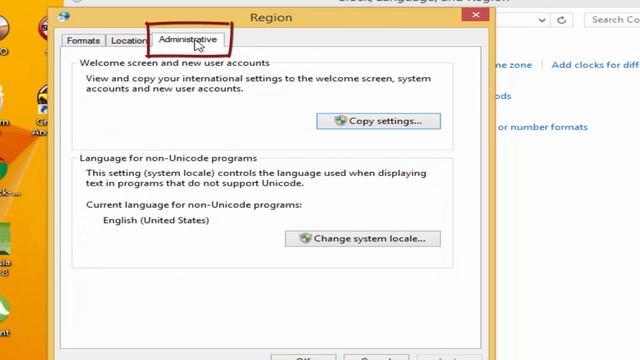The image size is (640, 360).
Task: Open 'Add clocks for different time zones' link
Action: pyautogui.click(x=596, y=65)
